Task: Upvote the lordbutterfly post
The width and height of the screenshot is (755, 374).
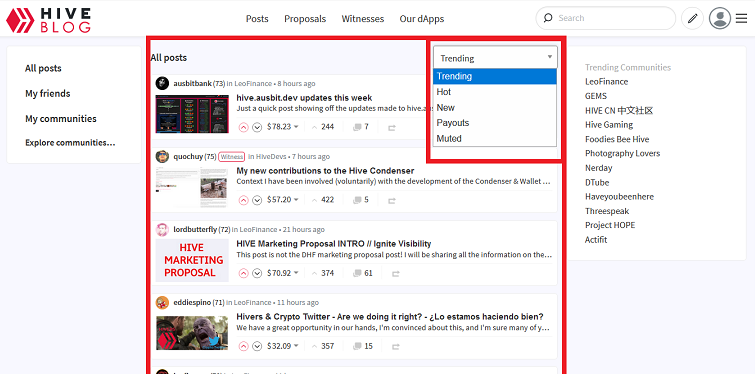Action: (244, 273)
